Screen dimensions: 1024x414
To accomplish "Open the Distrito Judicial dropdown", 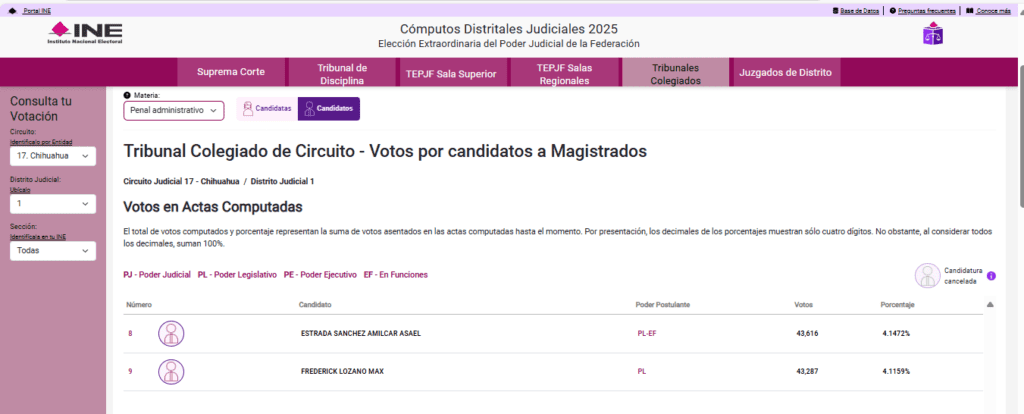I will (53, 204).
